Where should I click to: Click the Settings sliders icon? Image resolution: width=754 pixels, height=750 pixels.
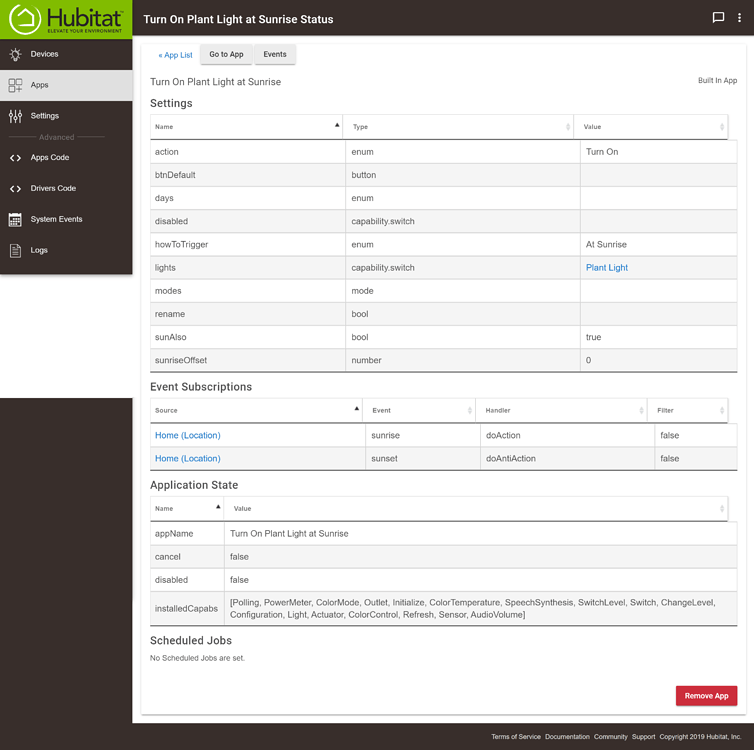pyautogui.click(x=15, y=116)
